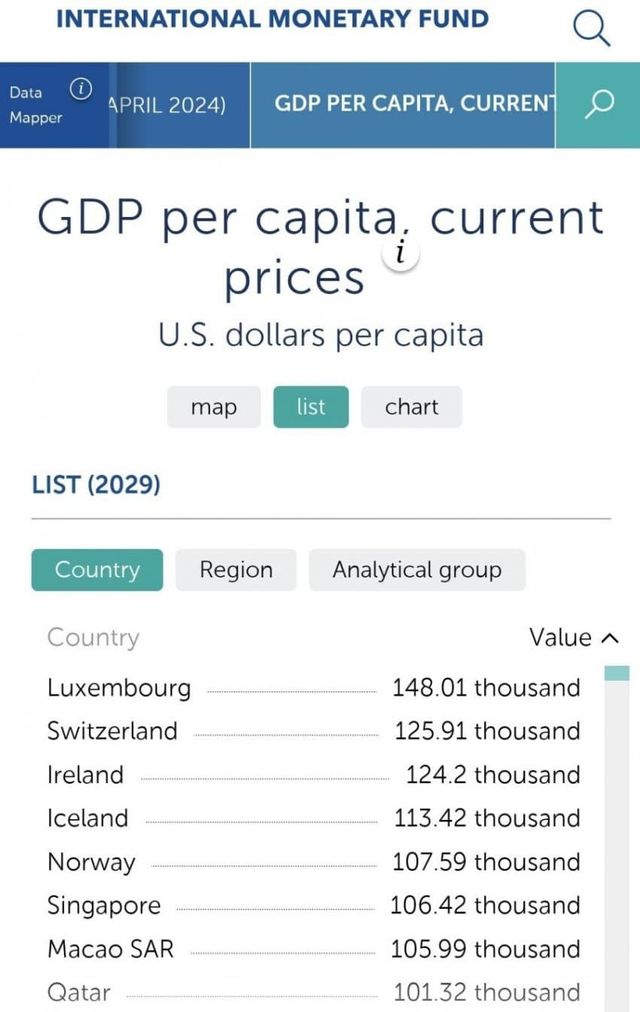
Task: Click the Data Mapper info icon
Action: (81, 89)
